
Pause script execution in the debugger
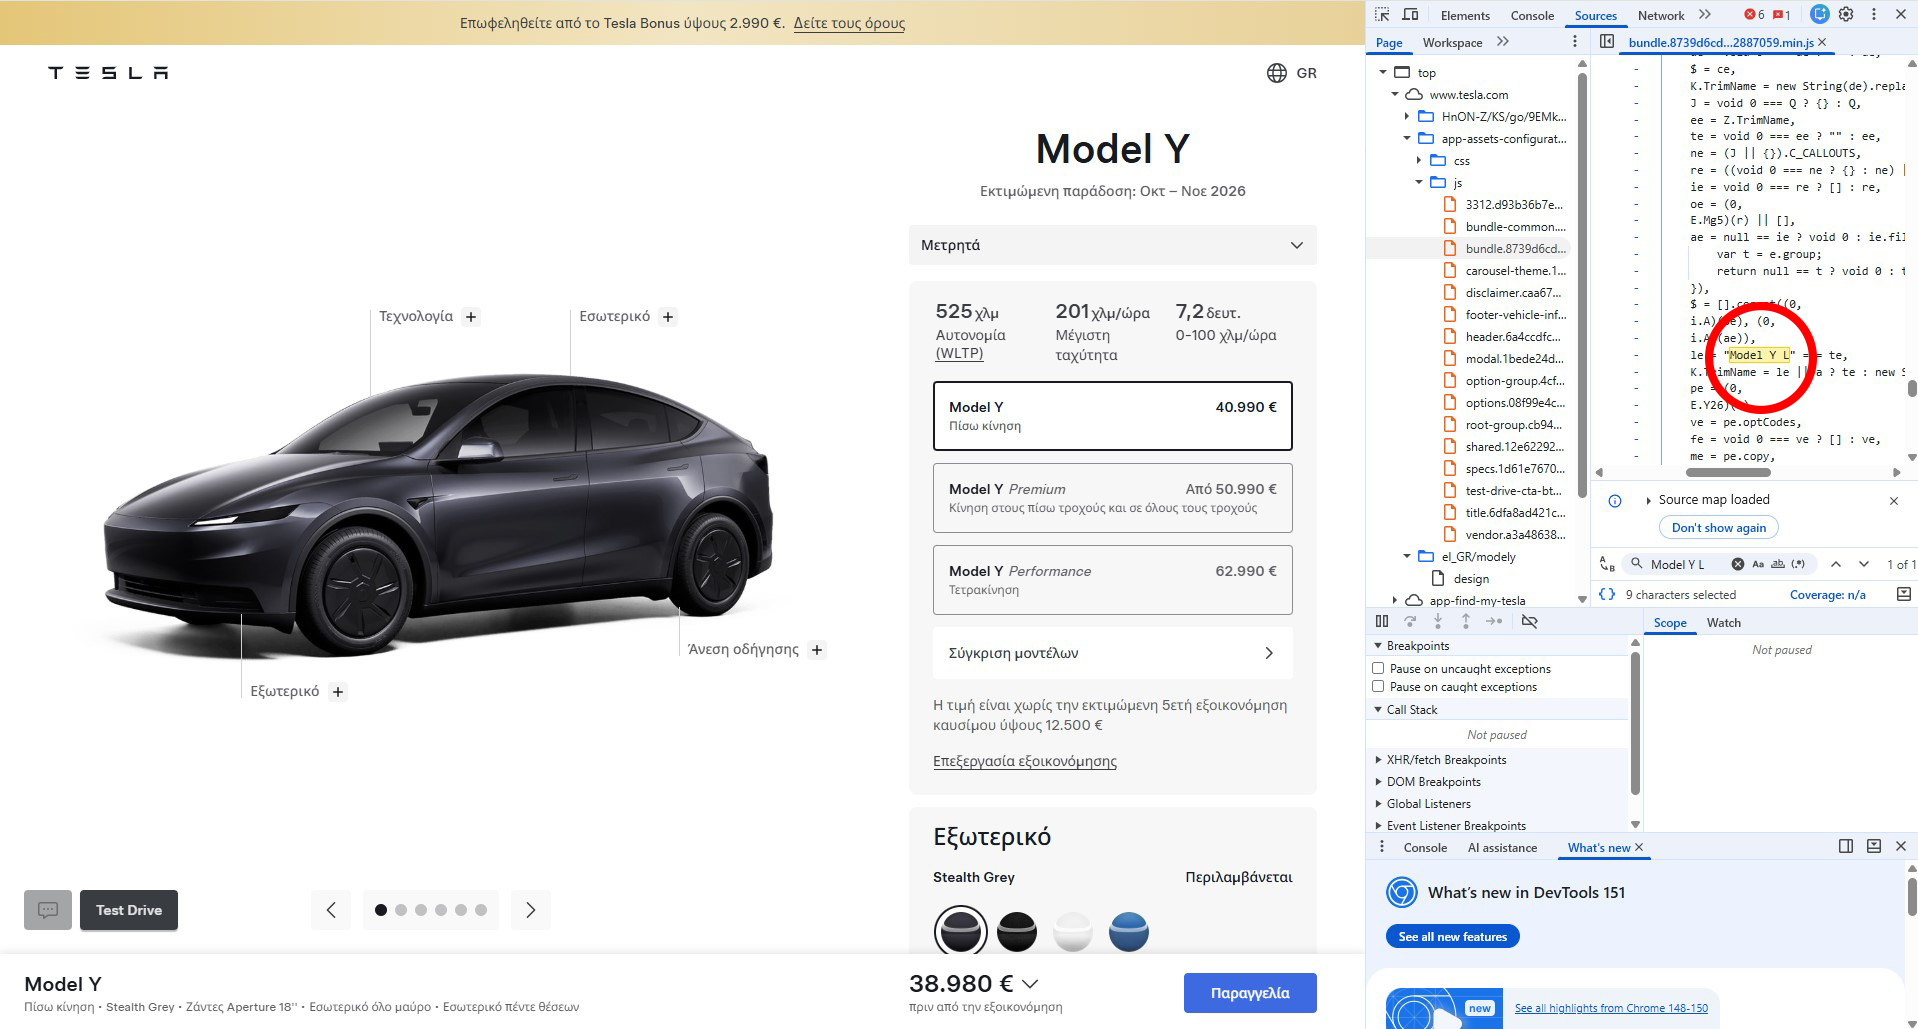[1382, 621]
